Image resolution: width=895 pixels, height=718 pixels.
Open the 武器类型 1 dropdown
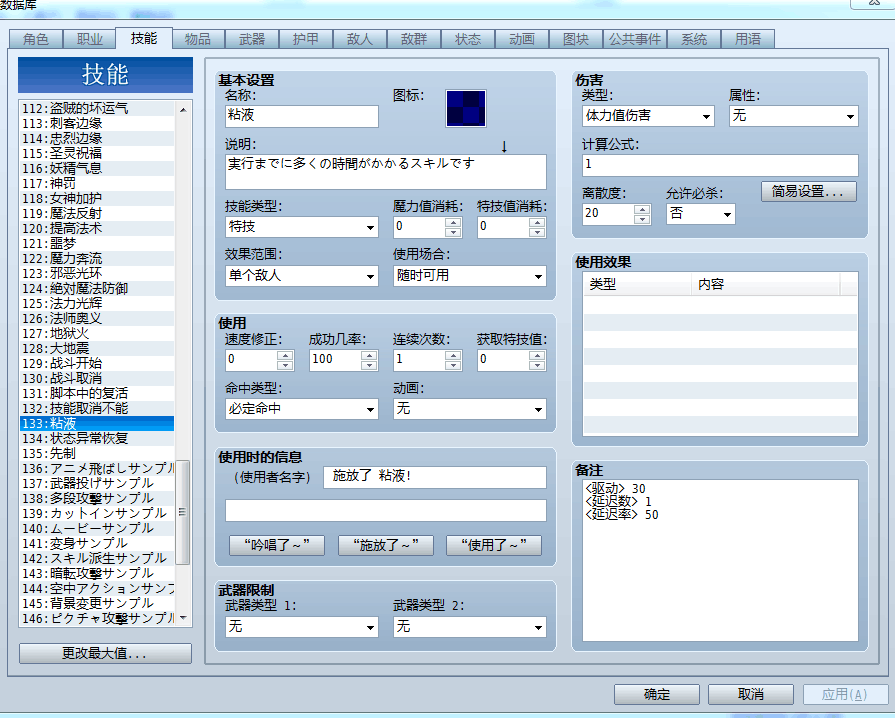click(301, 627)
